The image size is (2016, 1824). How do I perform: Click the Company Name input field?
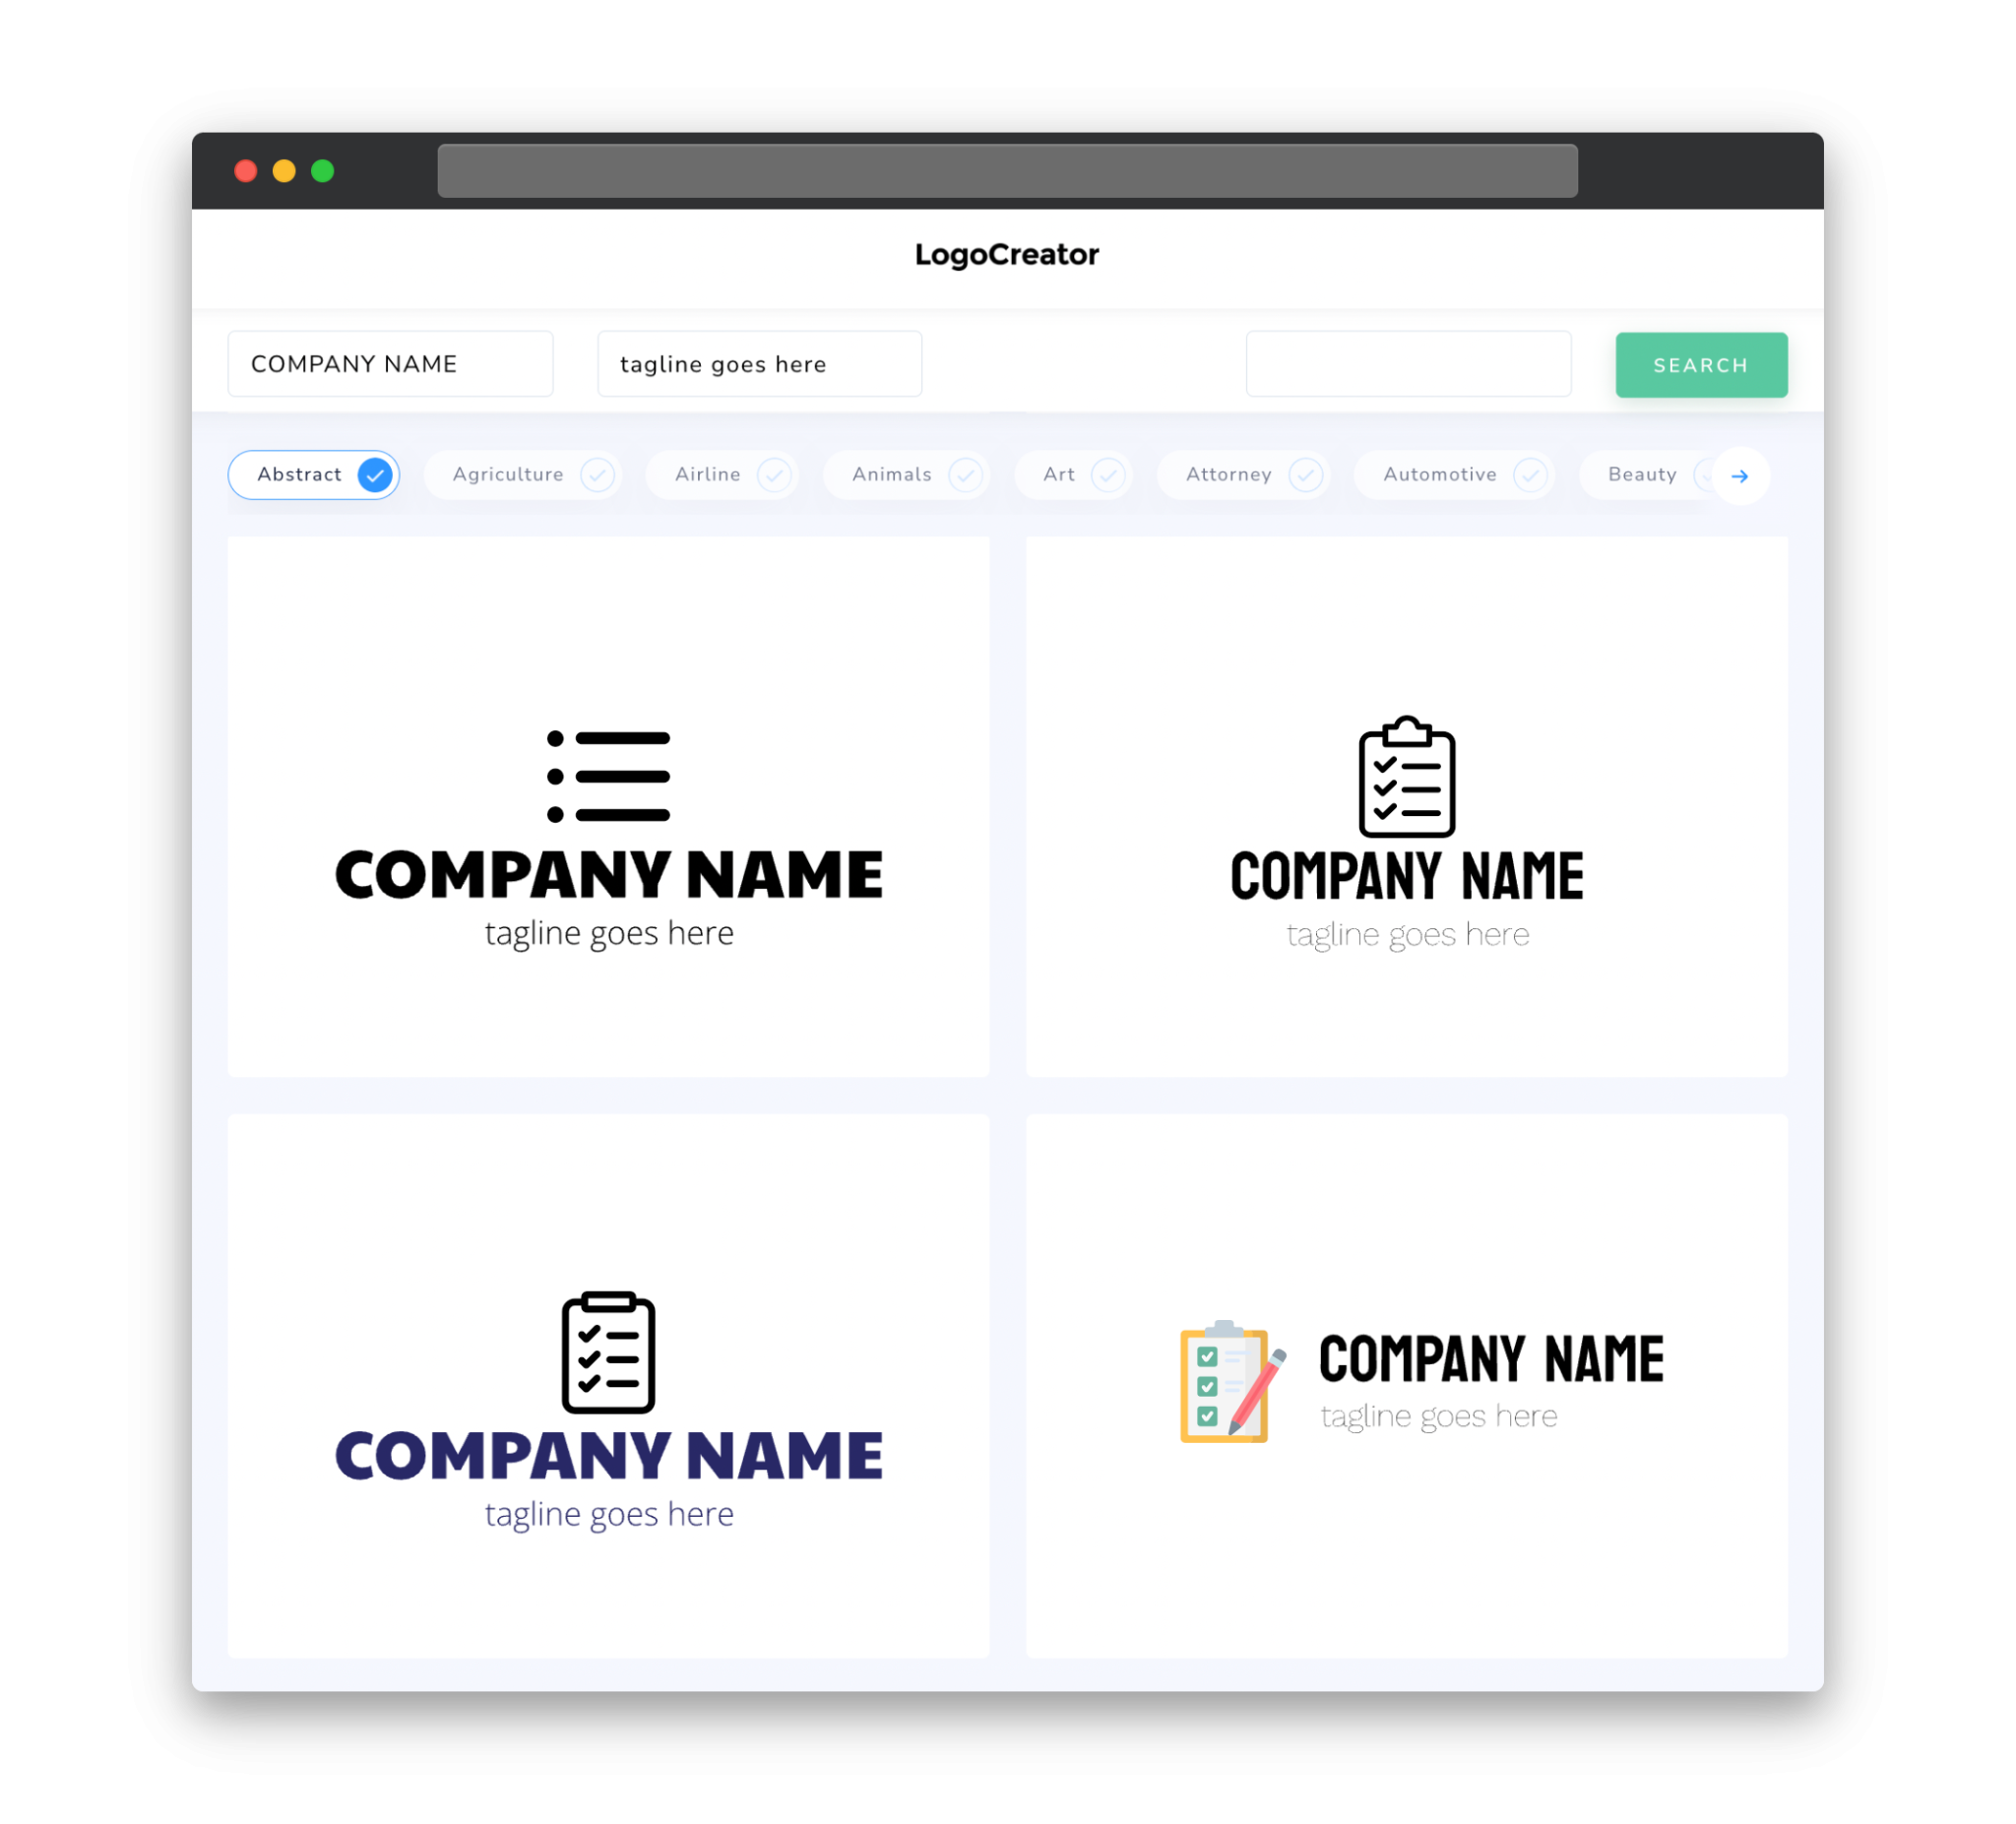(x=395, y=363)
